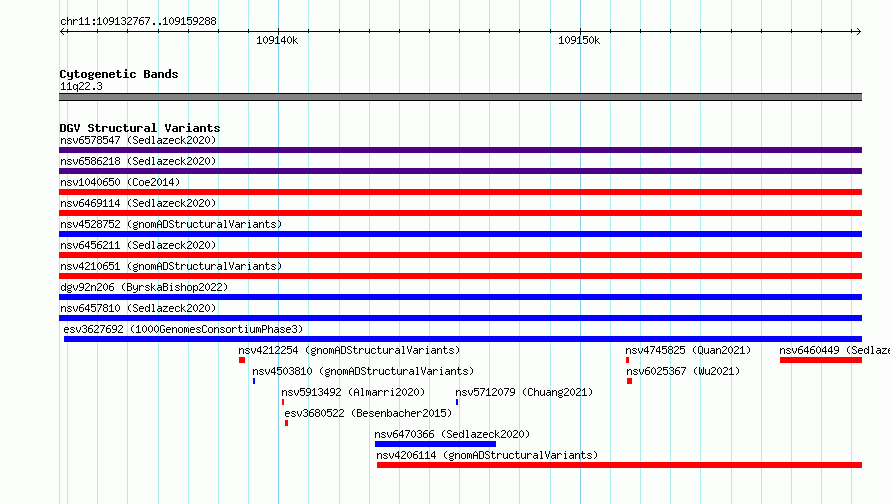Open nsv4212254 (gnomADStructuralVariants) label

pyautogui.click(x=349, y=350)
